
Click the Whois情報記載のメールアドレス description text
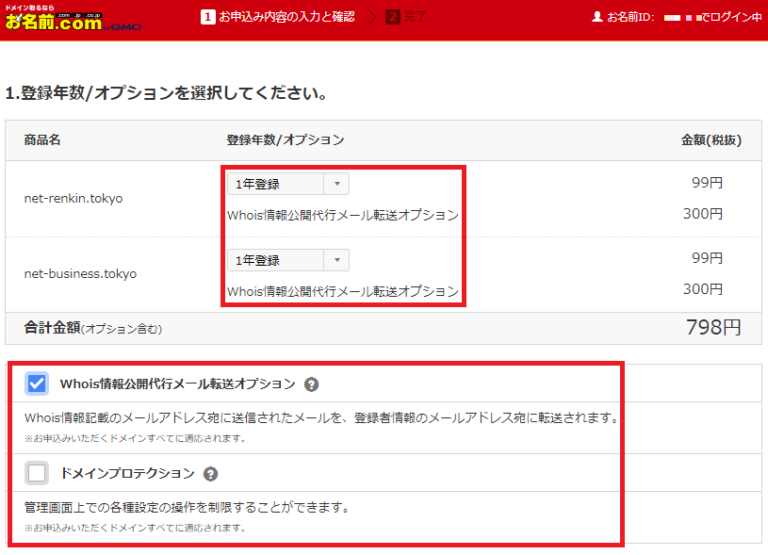click(321, 418)
